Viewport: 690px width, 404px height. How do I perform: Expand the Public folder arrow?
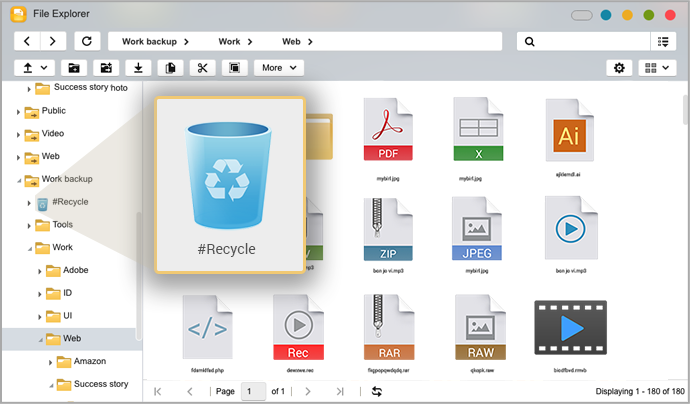(x=18, y=112)
